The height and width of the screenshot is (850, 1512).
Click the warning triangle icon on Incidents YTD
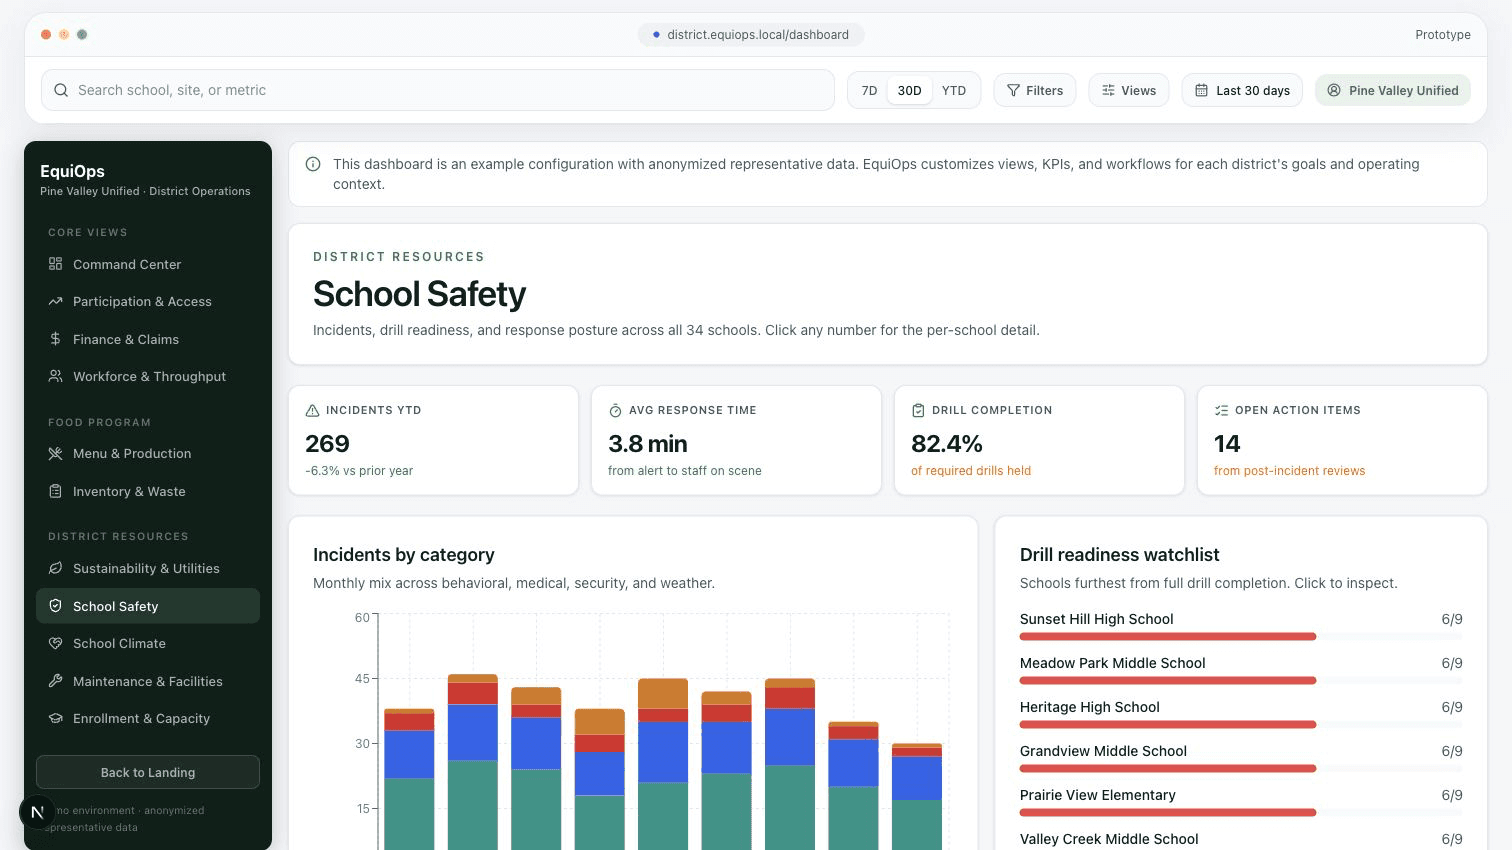(312, 410)
